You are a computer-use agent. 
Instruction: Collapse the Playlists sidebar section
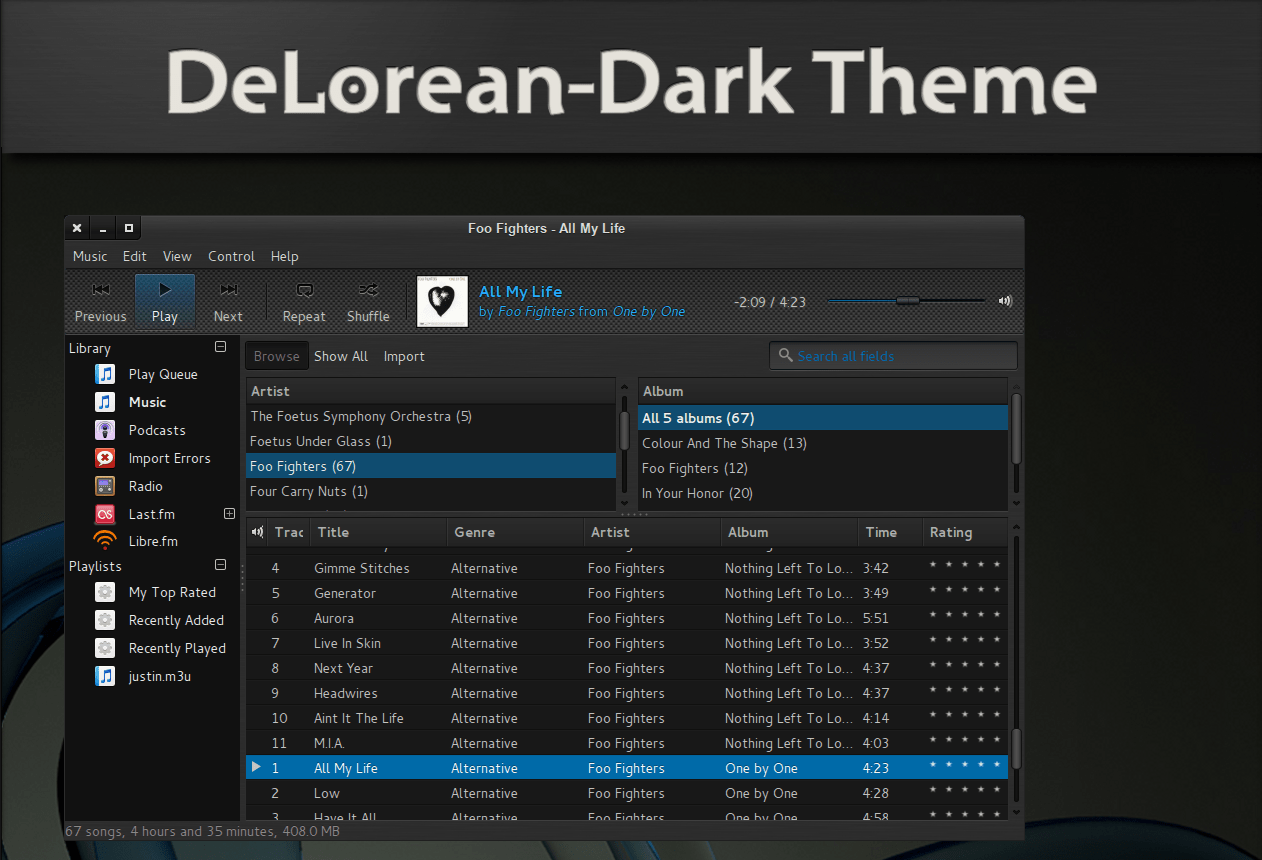pyautogui.click(x=220, y=564)
